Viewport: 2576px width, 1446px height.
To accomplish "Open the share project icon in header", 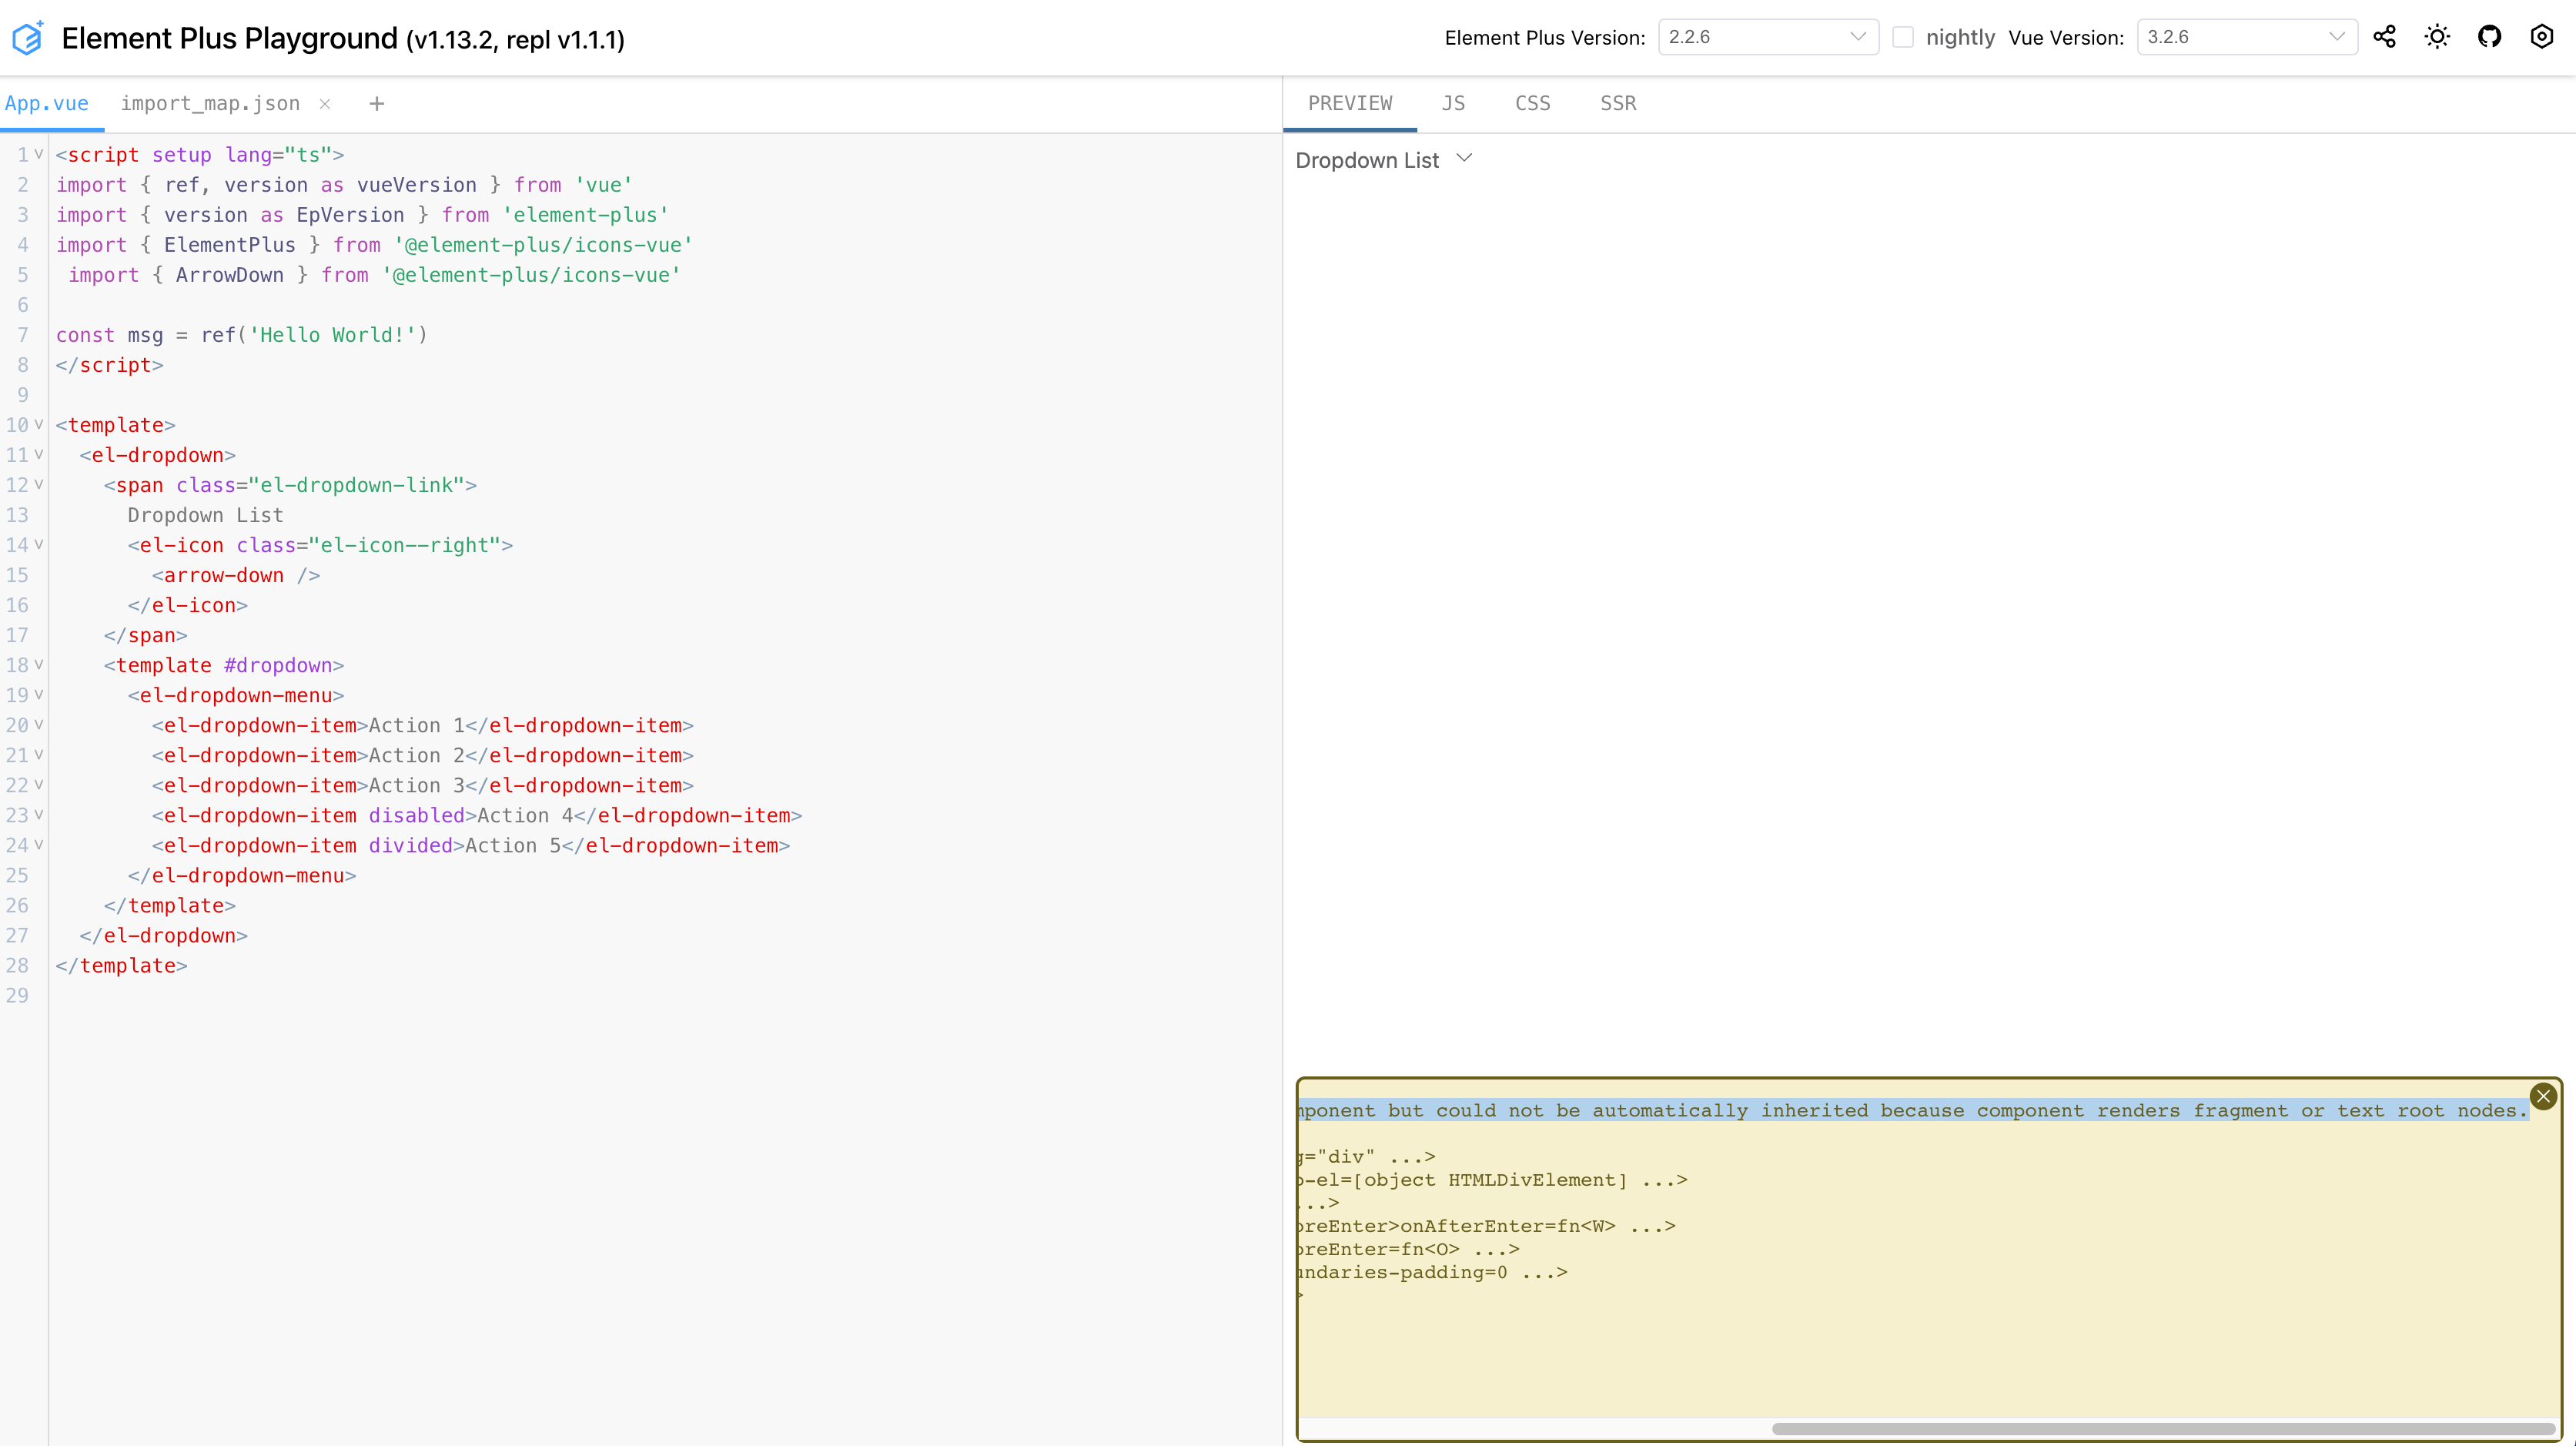I will [2385, 36].
